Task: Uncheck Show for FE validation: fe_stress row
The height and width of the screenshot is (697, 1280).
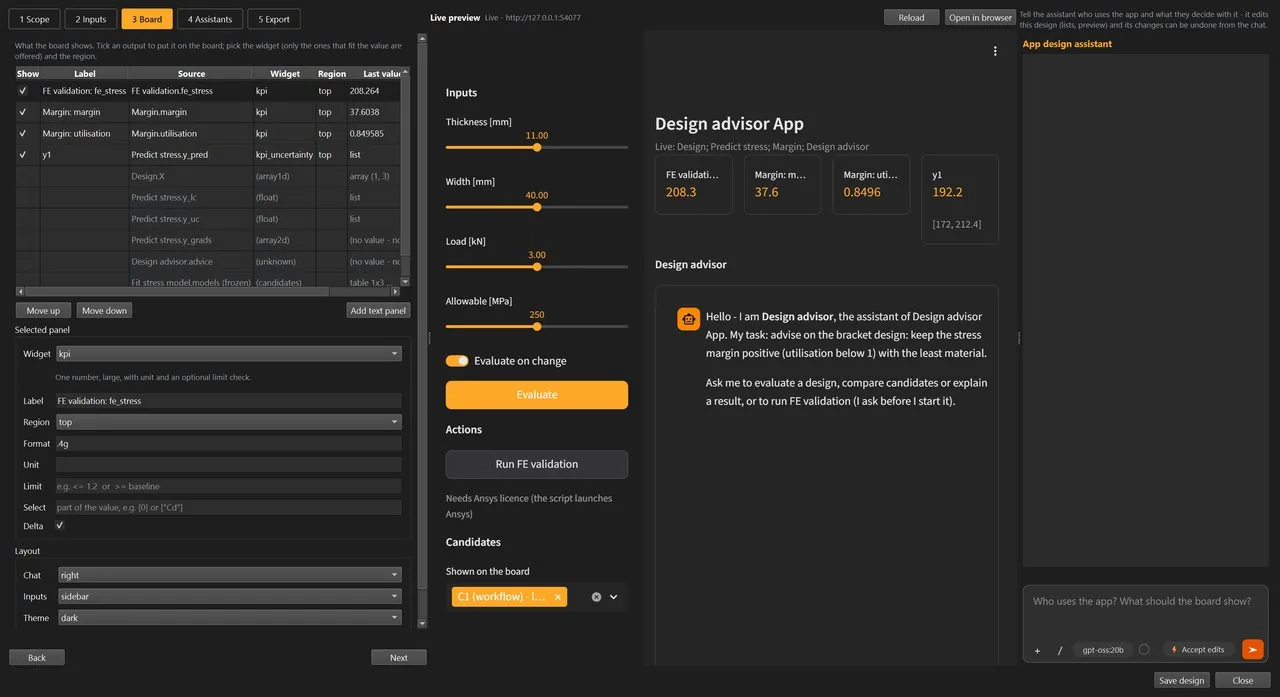Action: [22, 91]
